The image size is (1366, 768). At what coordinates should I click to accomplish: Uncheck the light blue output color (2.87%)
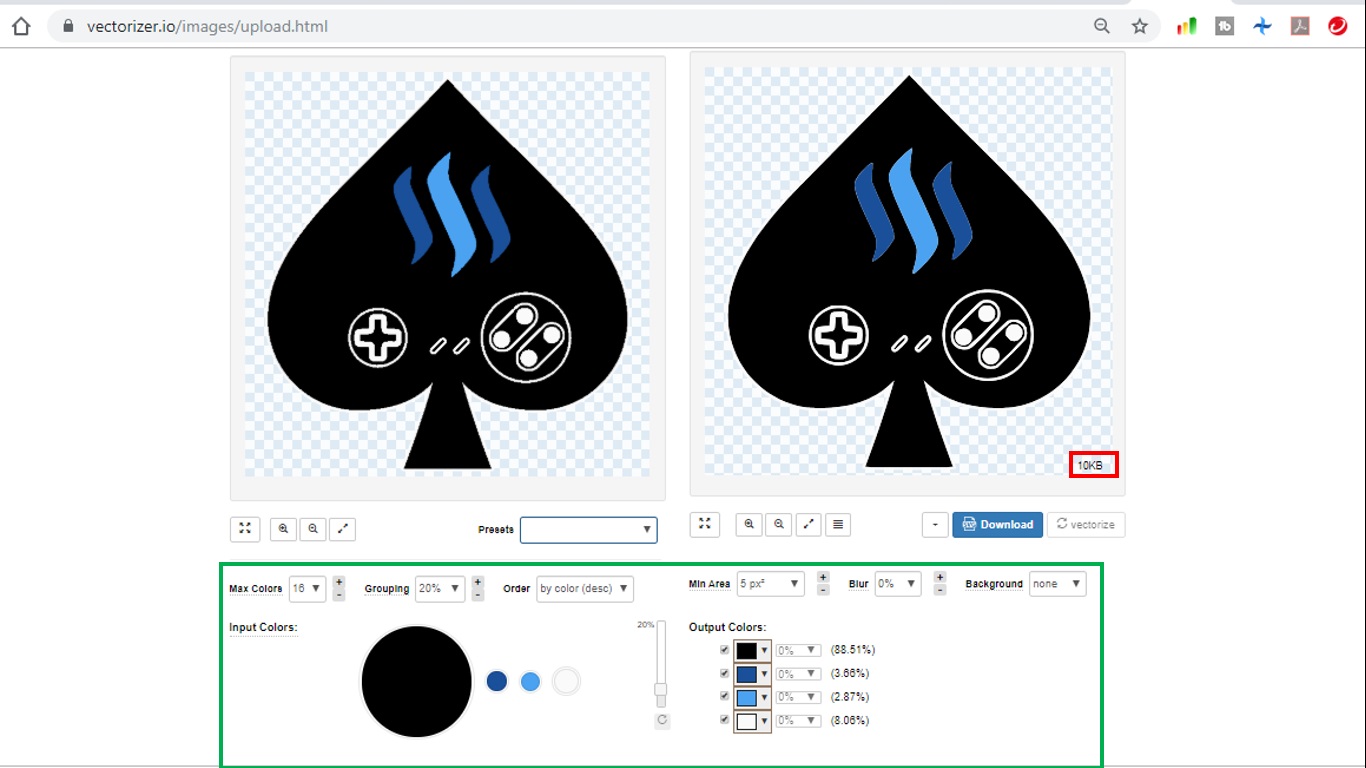725,696
